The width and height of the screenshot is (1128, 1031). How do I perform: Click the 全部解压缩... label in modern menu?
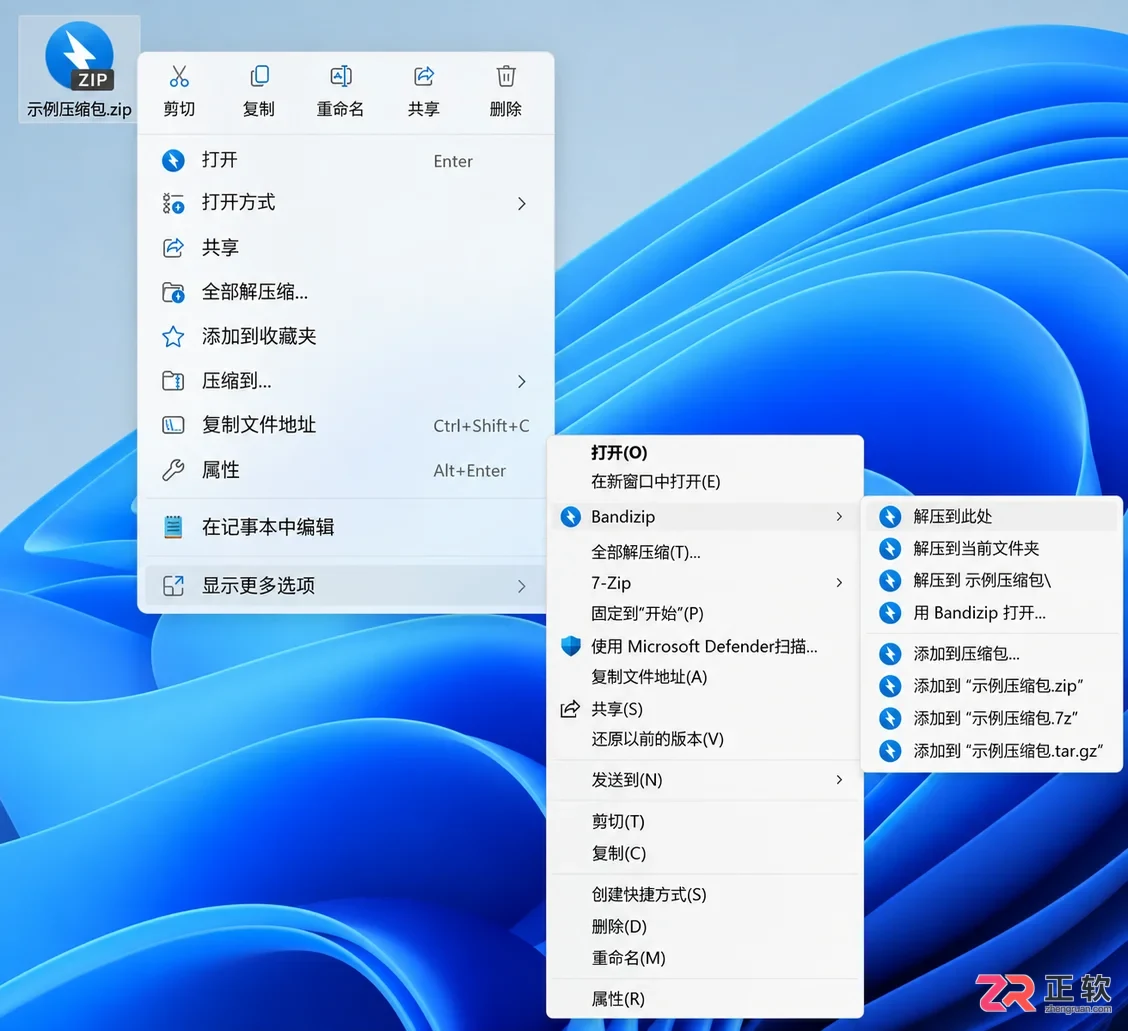(255, 292)
